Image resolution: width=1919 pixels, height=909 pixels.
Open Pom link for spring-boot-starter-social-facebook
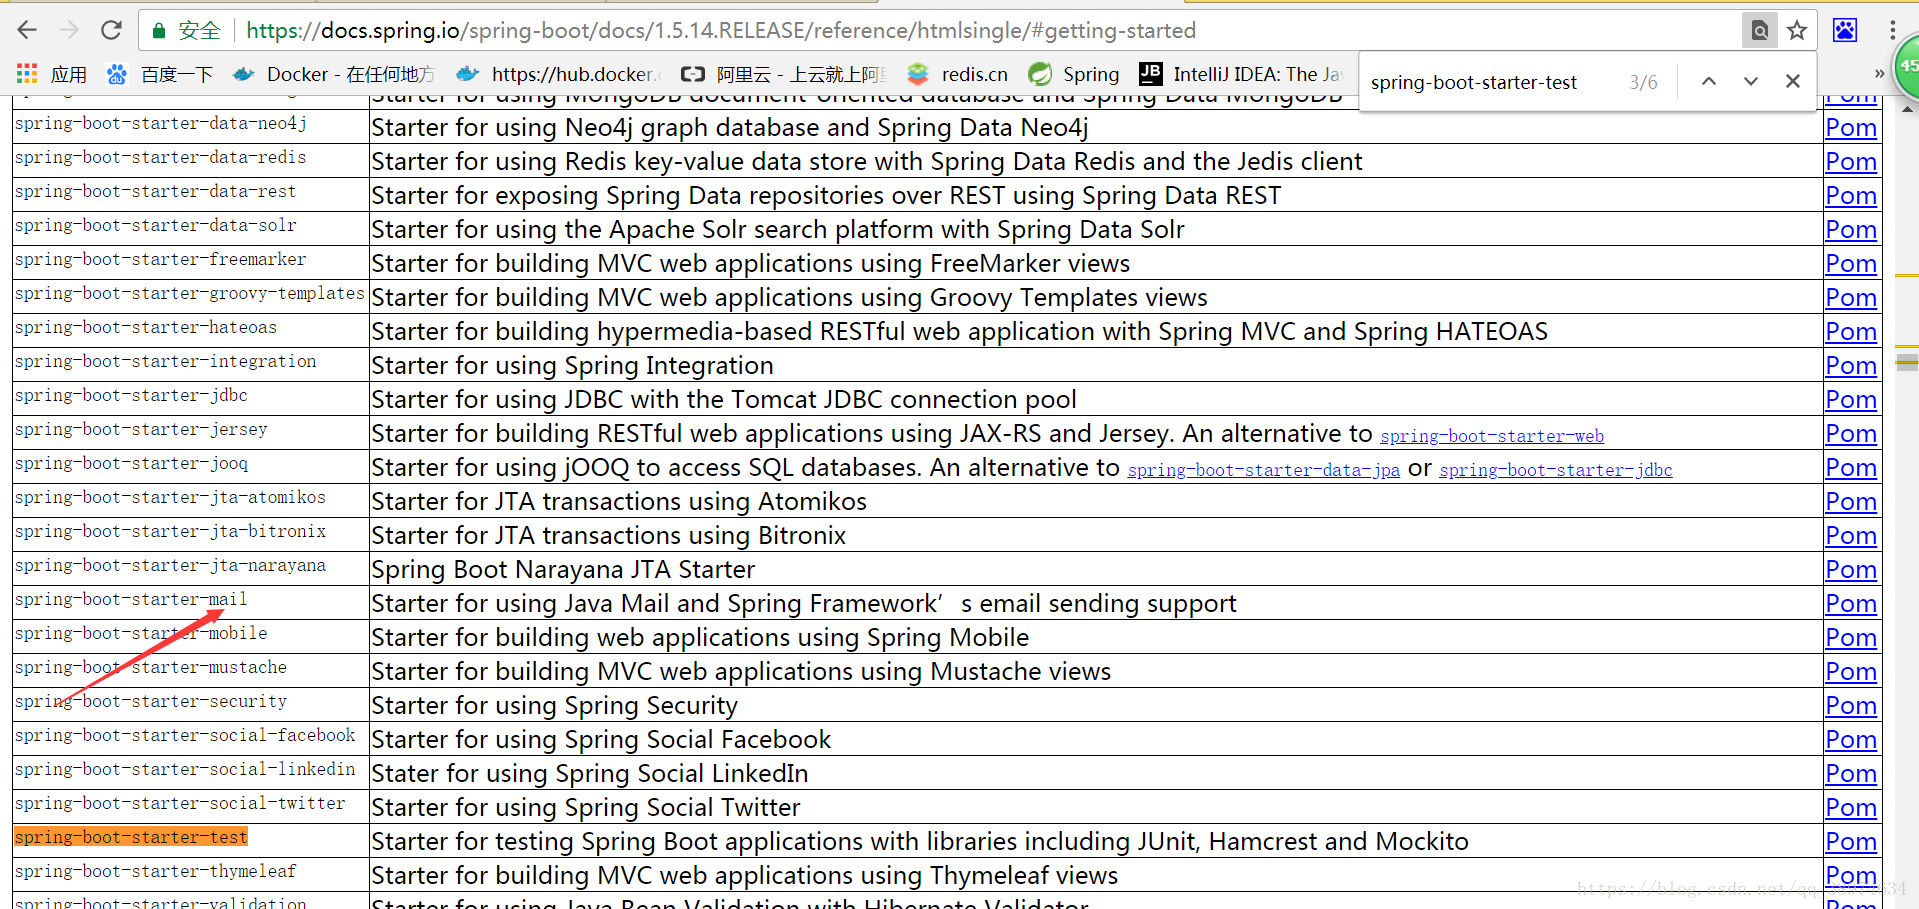(1851, 740)
